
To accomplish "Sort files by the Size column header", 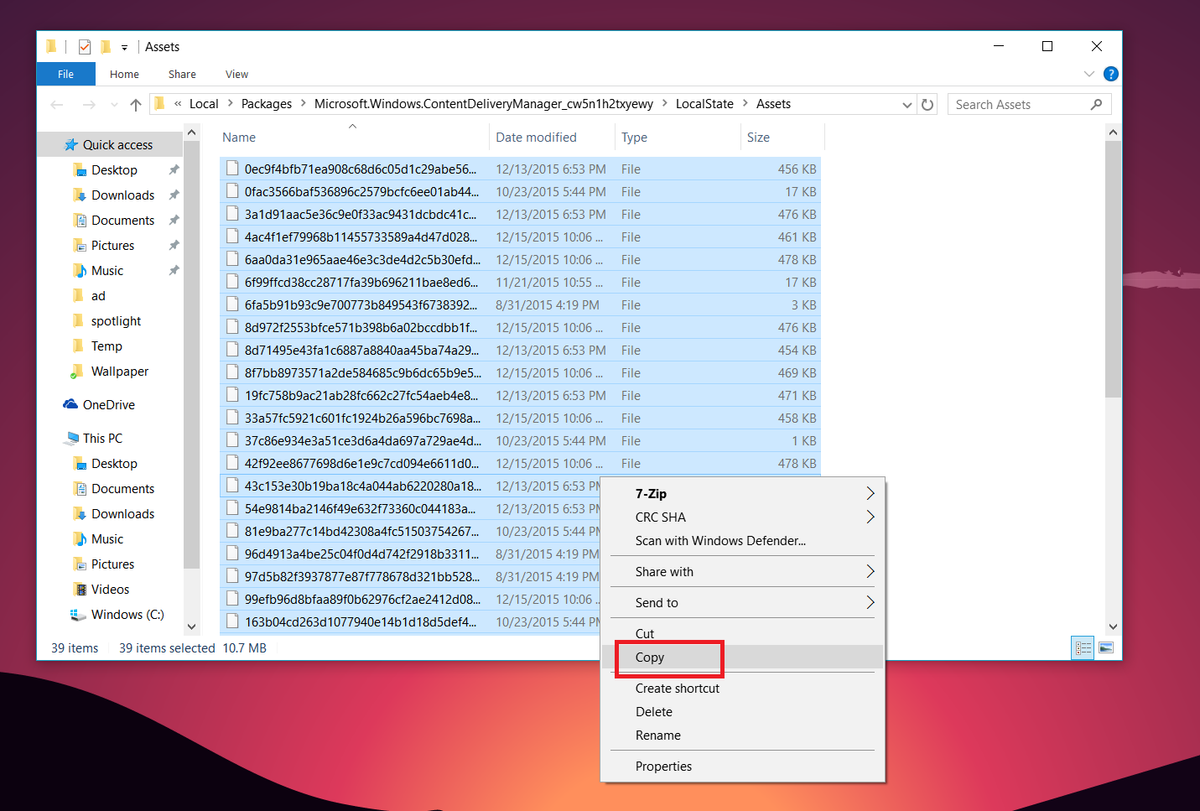I will (757, 137).
